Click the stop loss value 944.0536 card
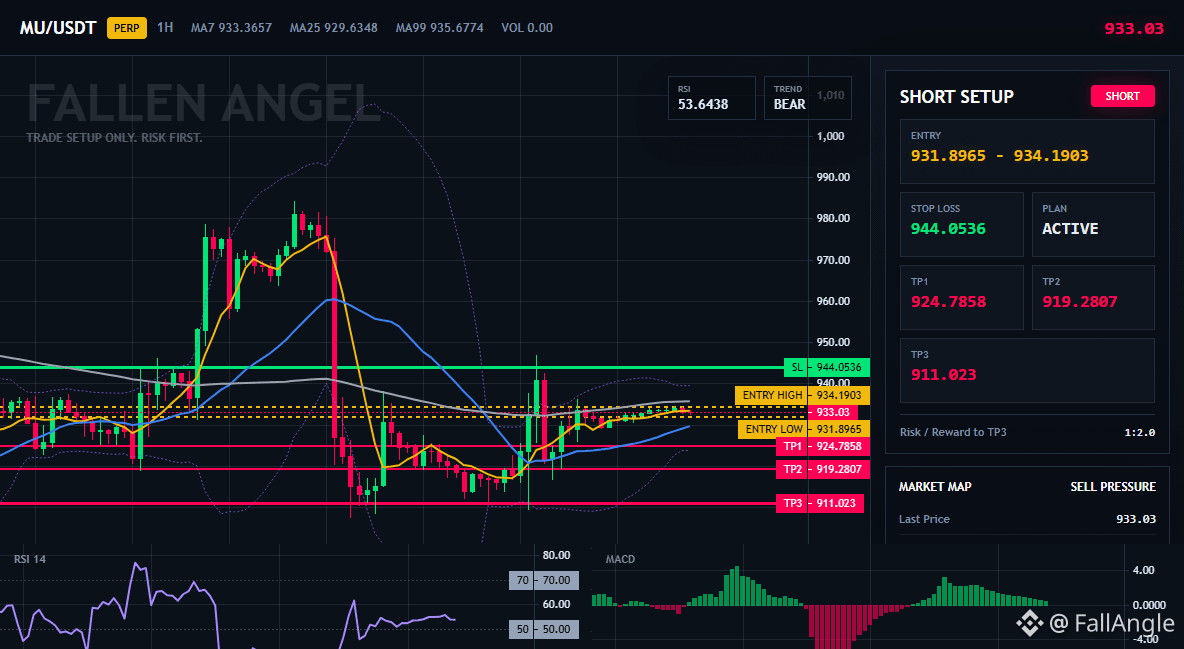1184x649 pixels. 961,224
